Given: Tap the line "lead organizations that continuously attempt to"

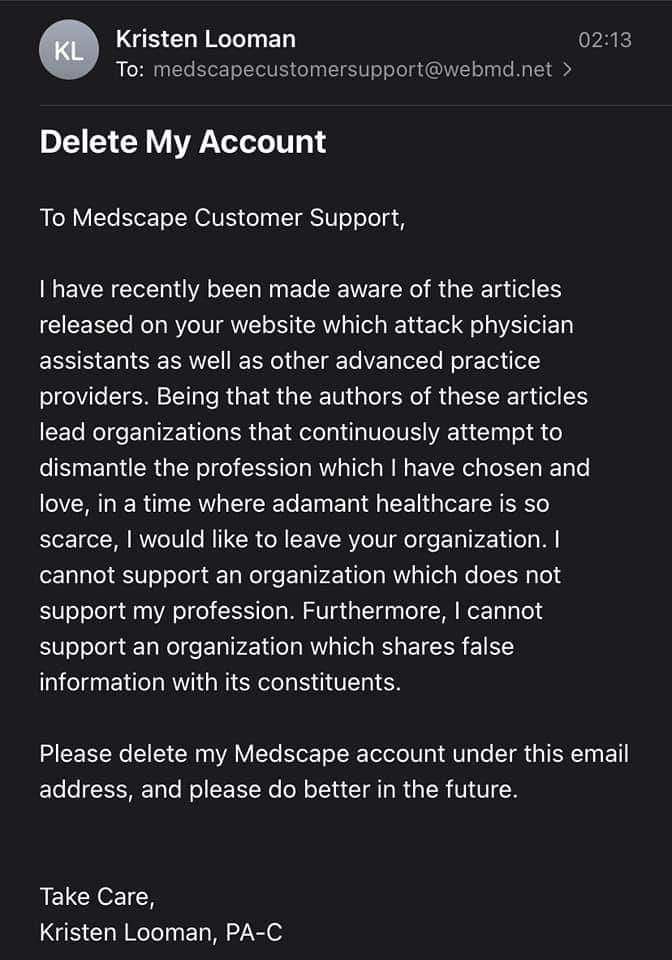Looking at the screenshot, I should (x=301, y=432).
